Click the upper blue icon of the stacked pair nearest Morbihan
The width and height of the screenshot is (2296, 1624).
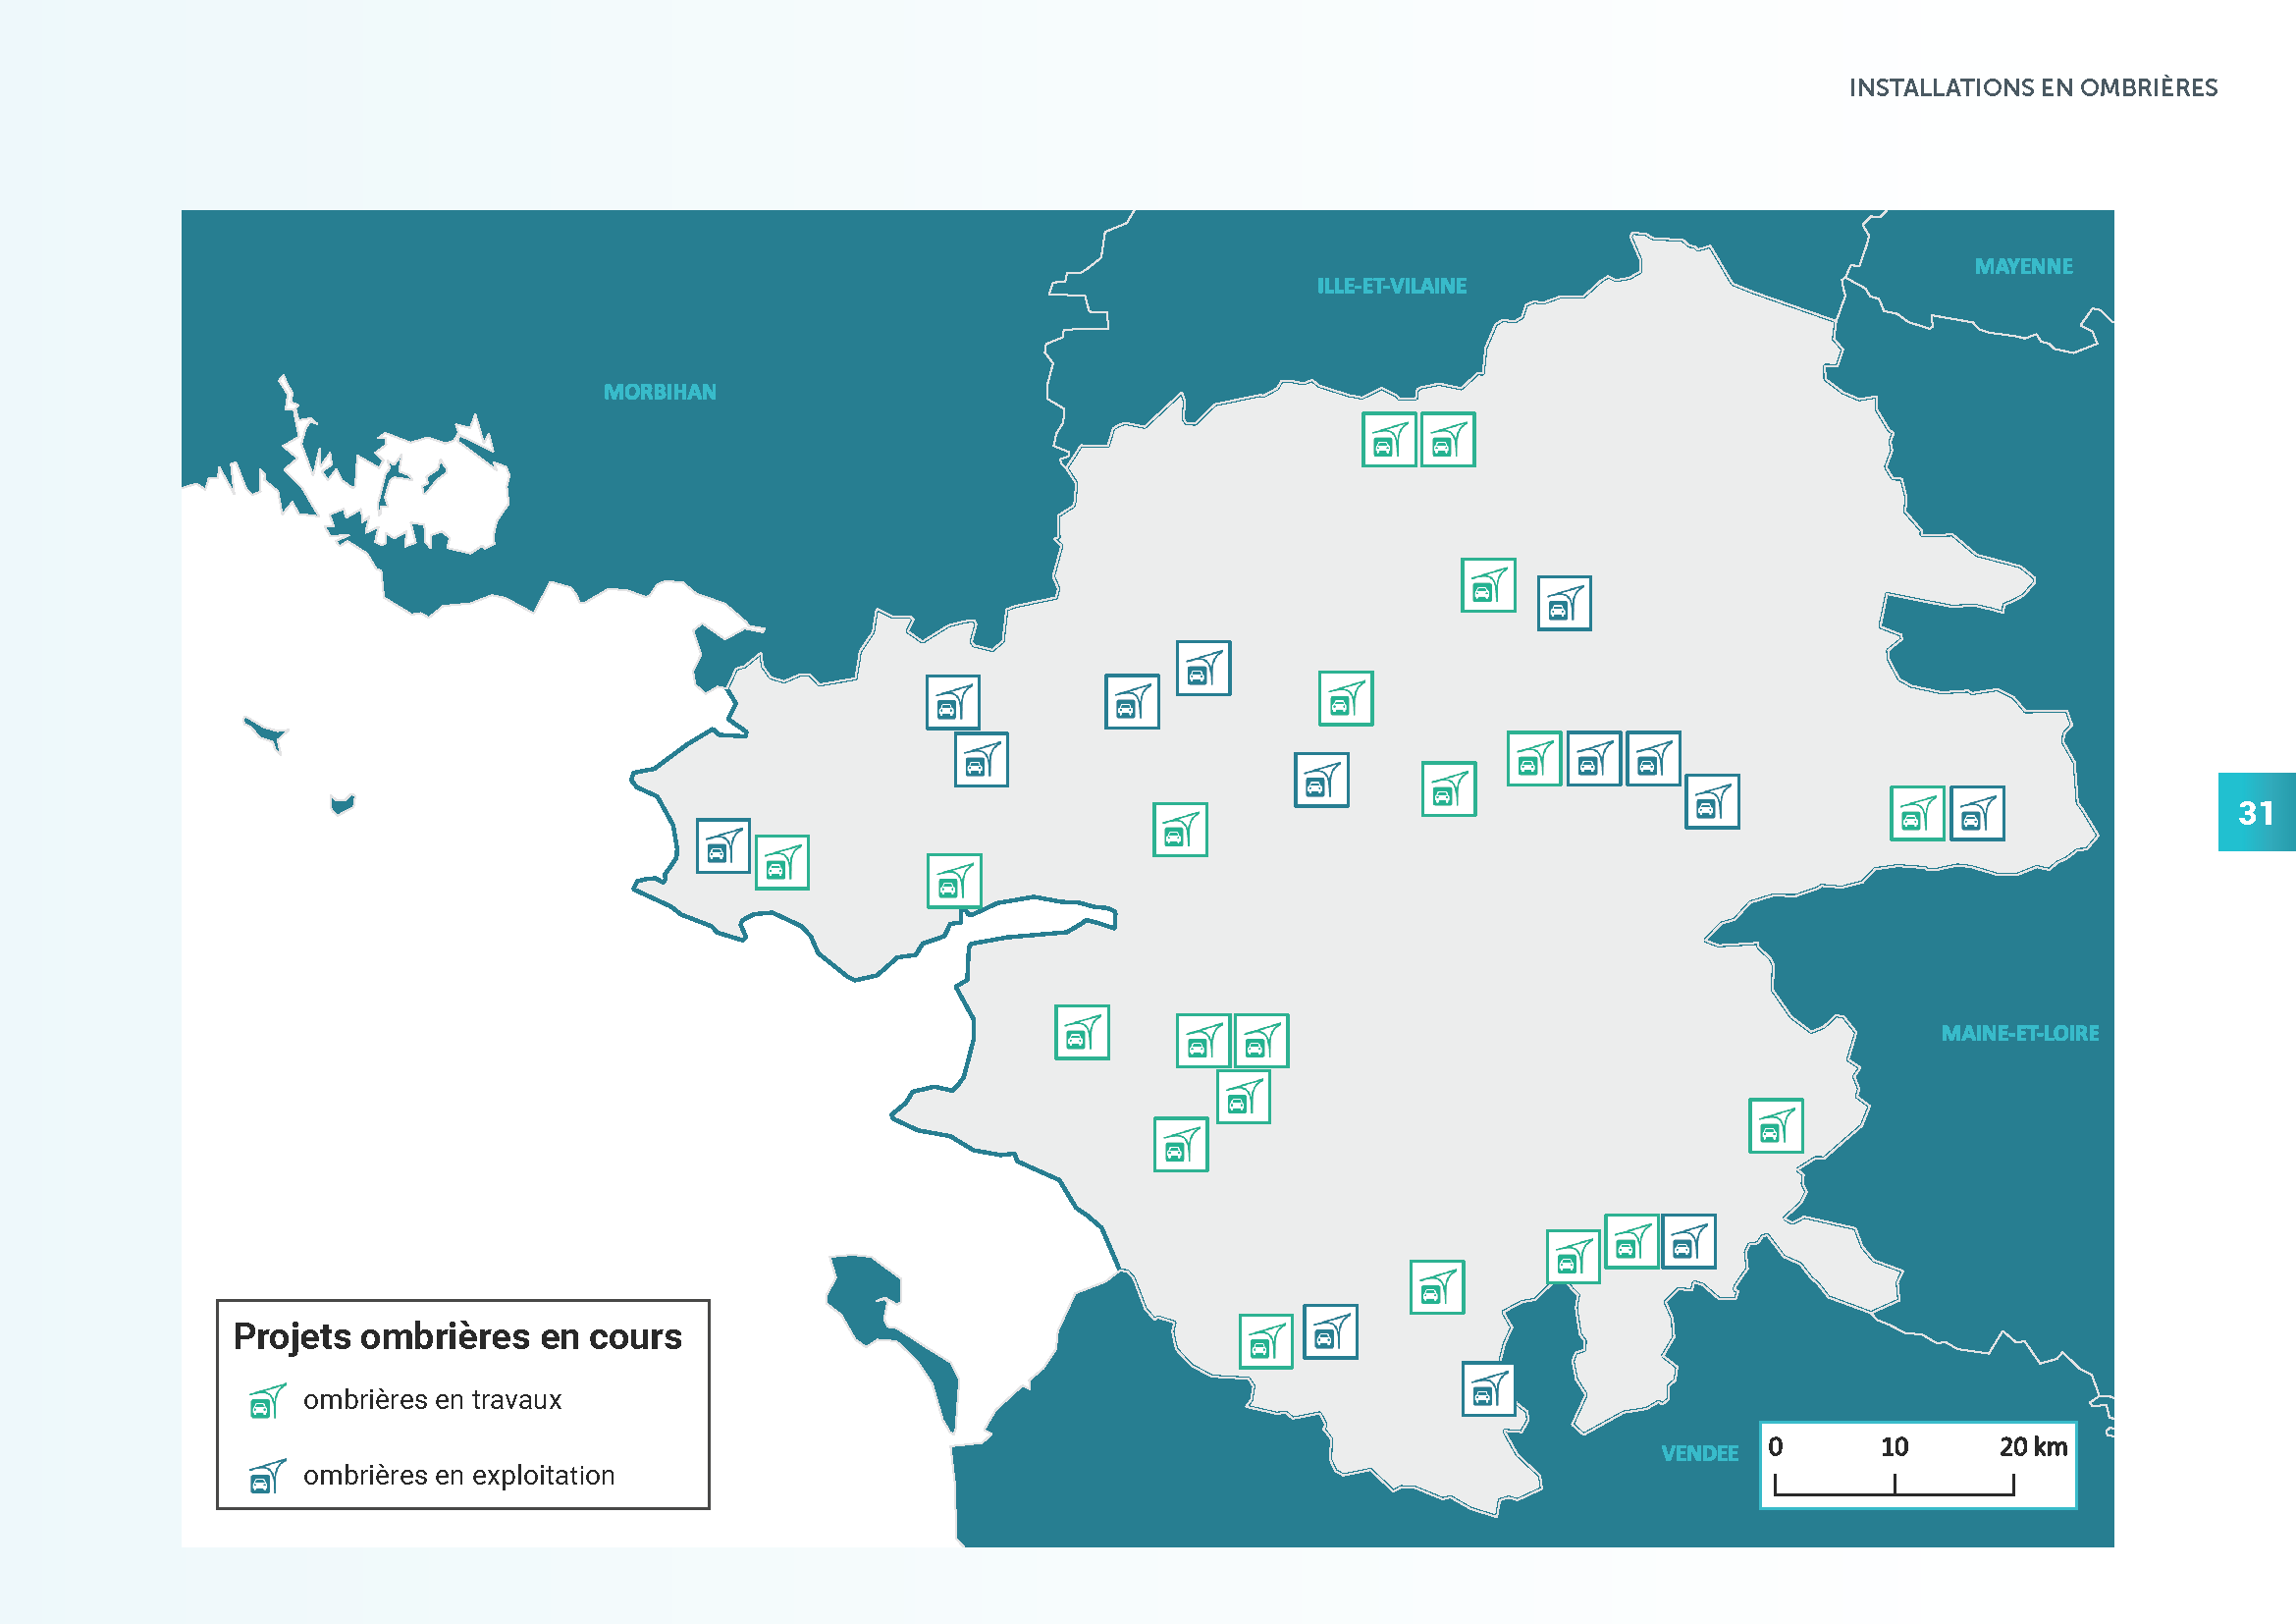point(953,703)
